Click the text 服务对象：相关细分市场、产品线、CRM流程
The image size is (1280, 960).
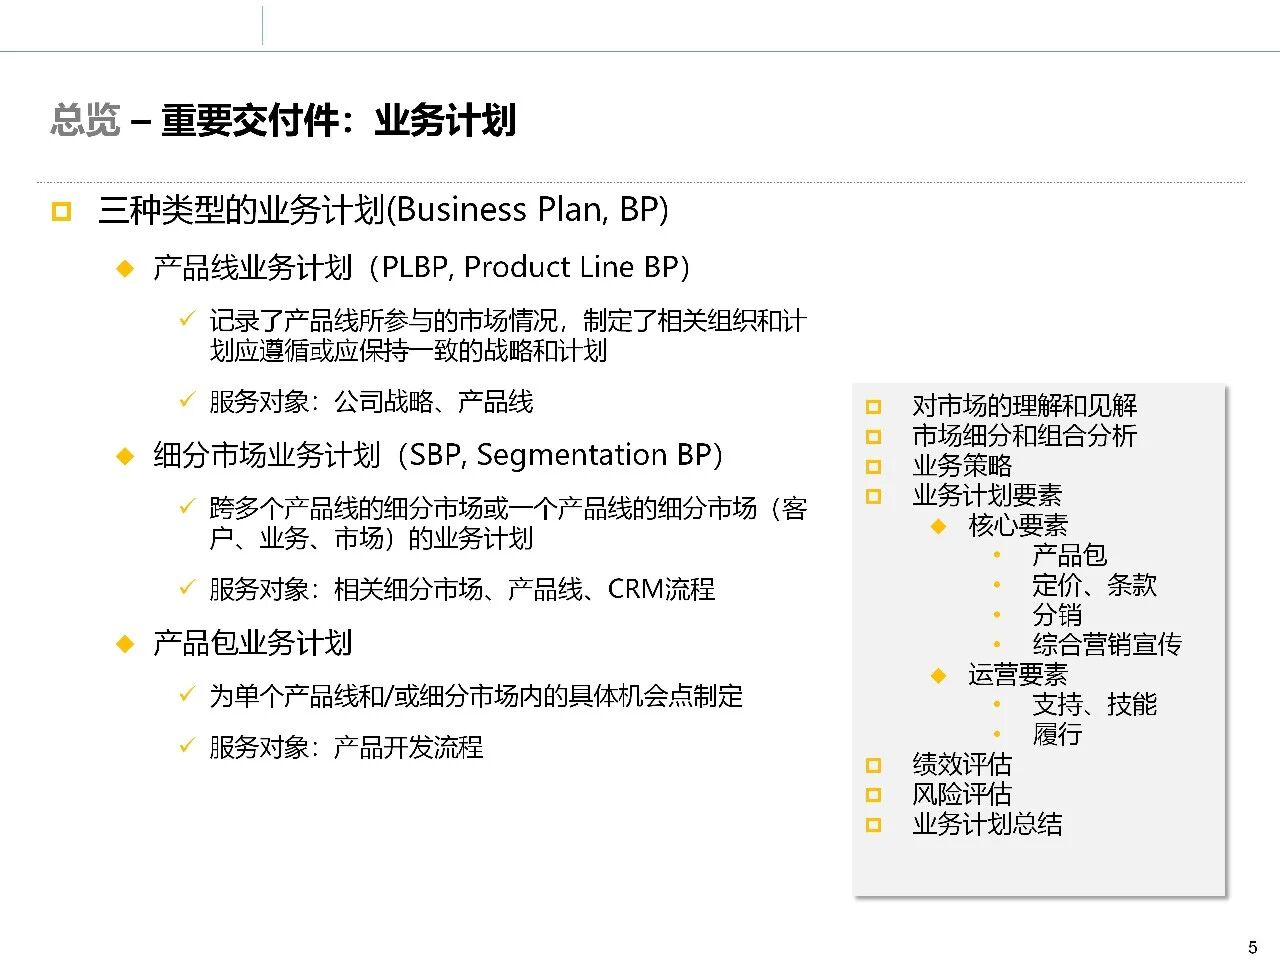[462, 590]
